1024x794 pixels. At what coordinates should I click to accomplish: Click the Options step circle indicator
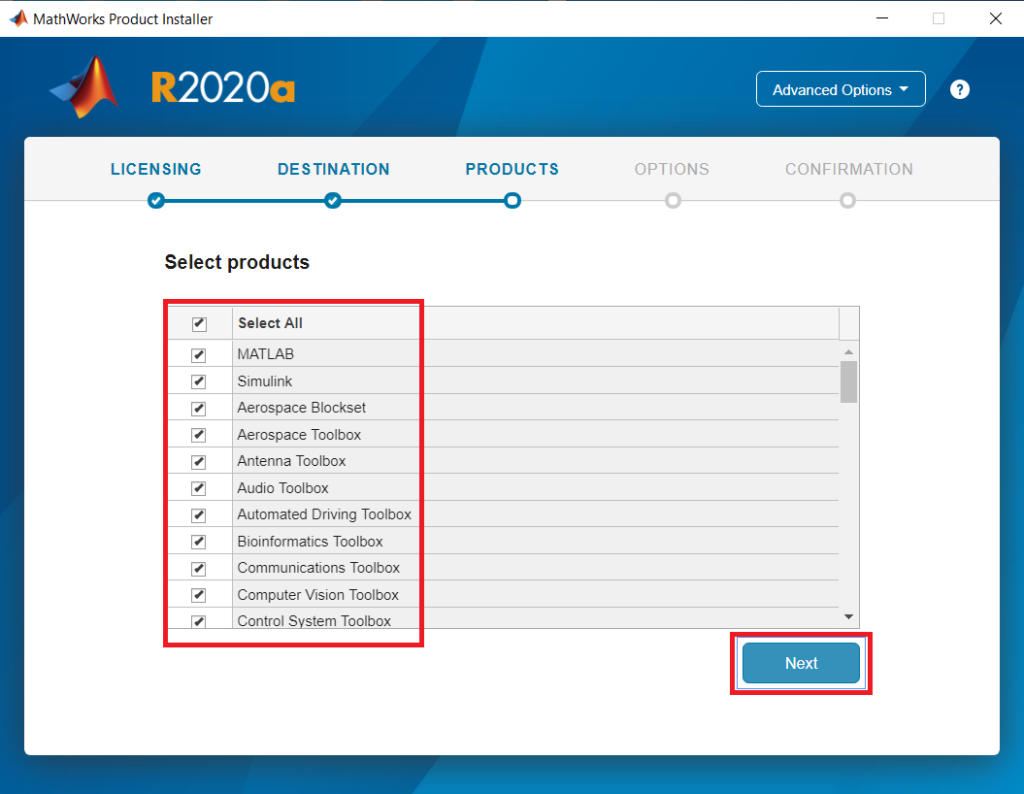click(672, 201)
